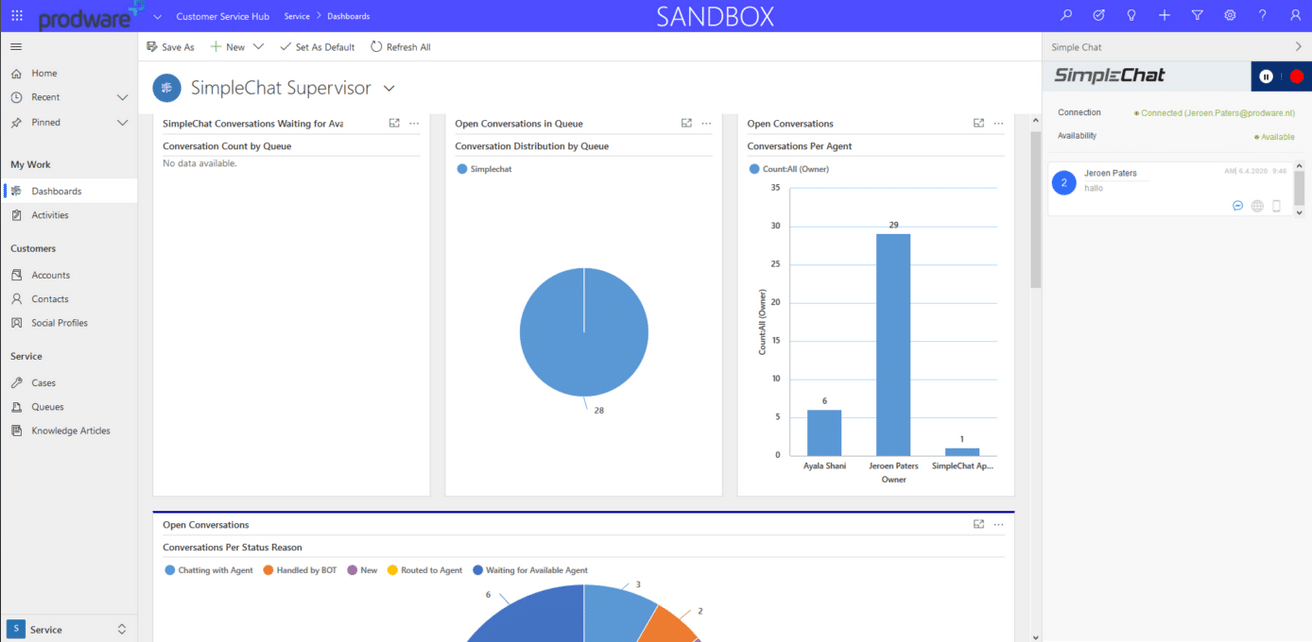The image size is (1312, 642).
Task: Click Customer Service Hub app name
Action: [x=222, y=16]
